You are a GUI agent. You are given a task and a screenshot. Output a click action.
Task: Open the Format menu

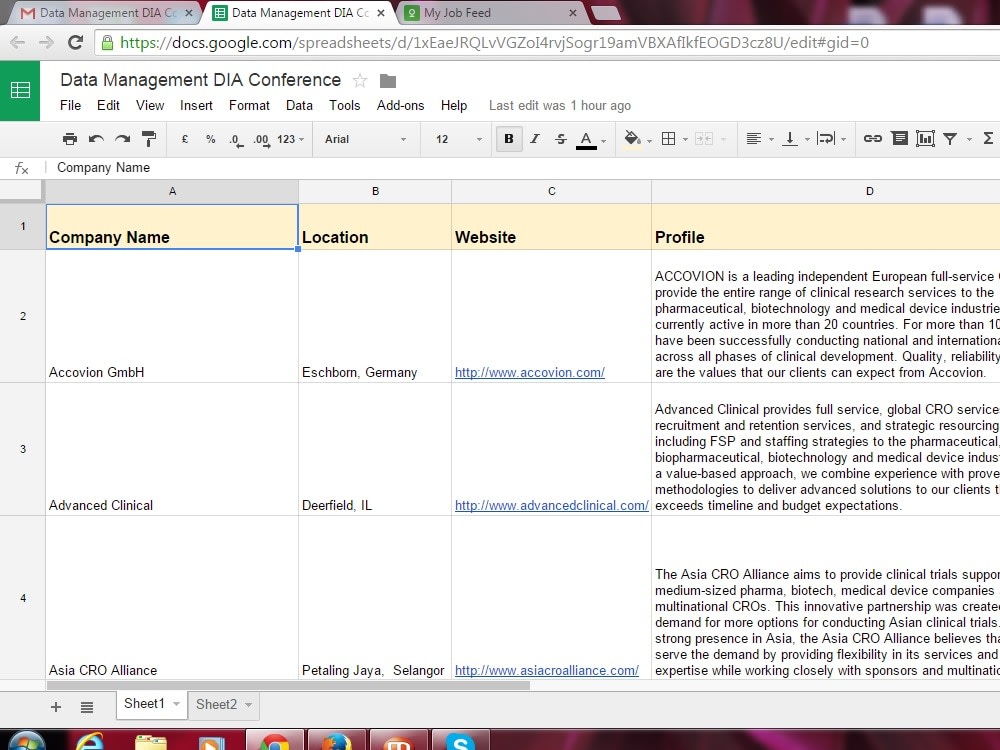tap(249, 105)
